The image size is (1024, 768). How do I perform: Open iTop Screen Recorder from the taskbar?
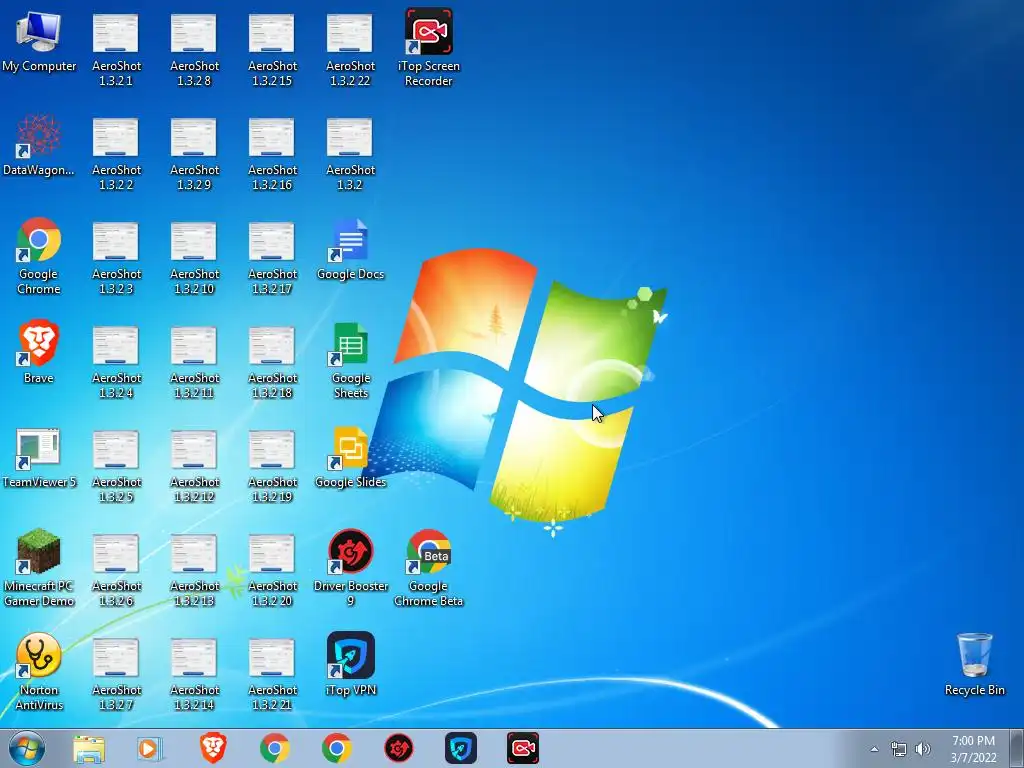coord(523,748)
